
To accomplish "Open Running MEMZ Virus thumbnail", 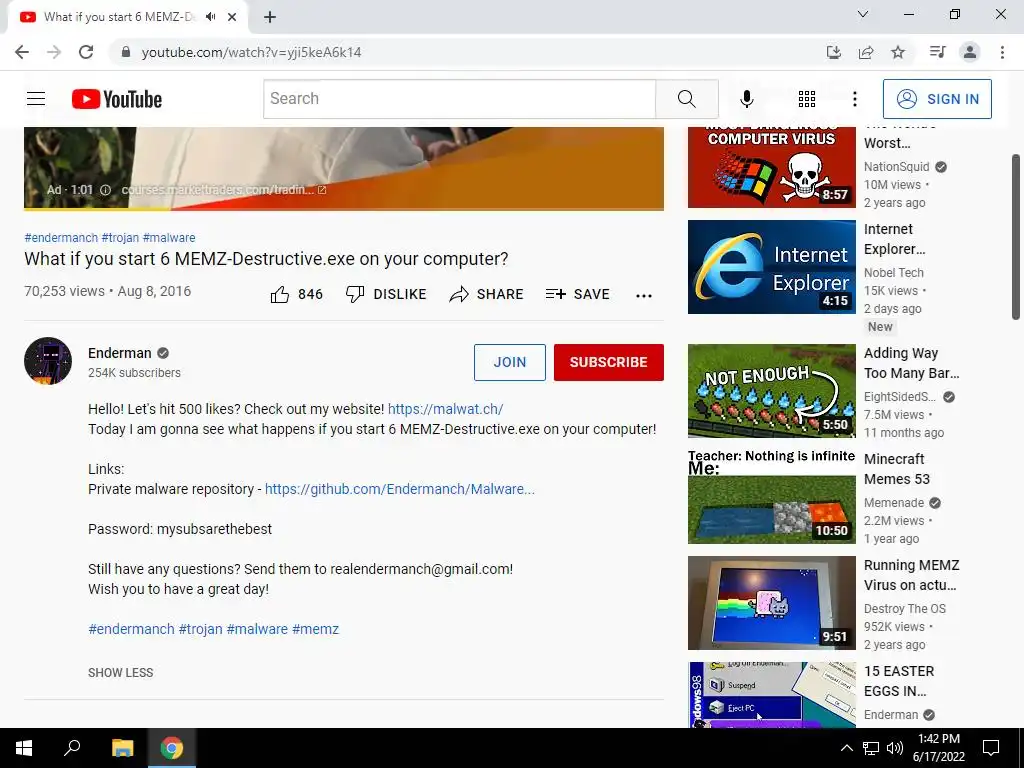I will point(771,603).
